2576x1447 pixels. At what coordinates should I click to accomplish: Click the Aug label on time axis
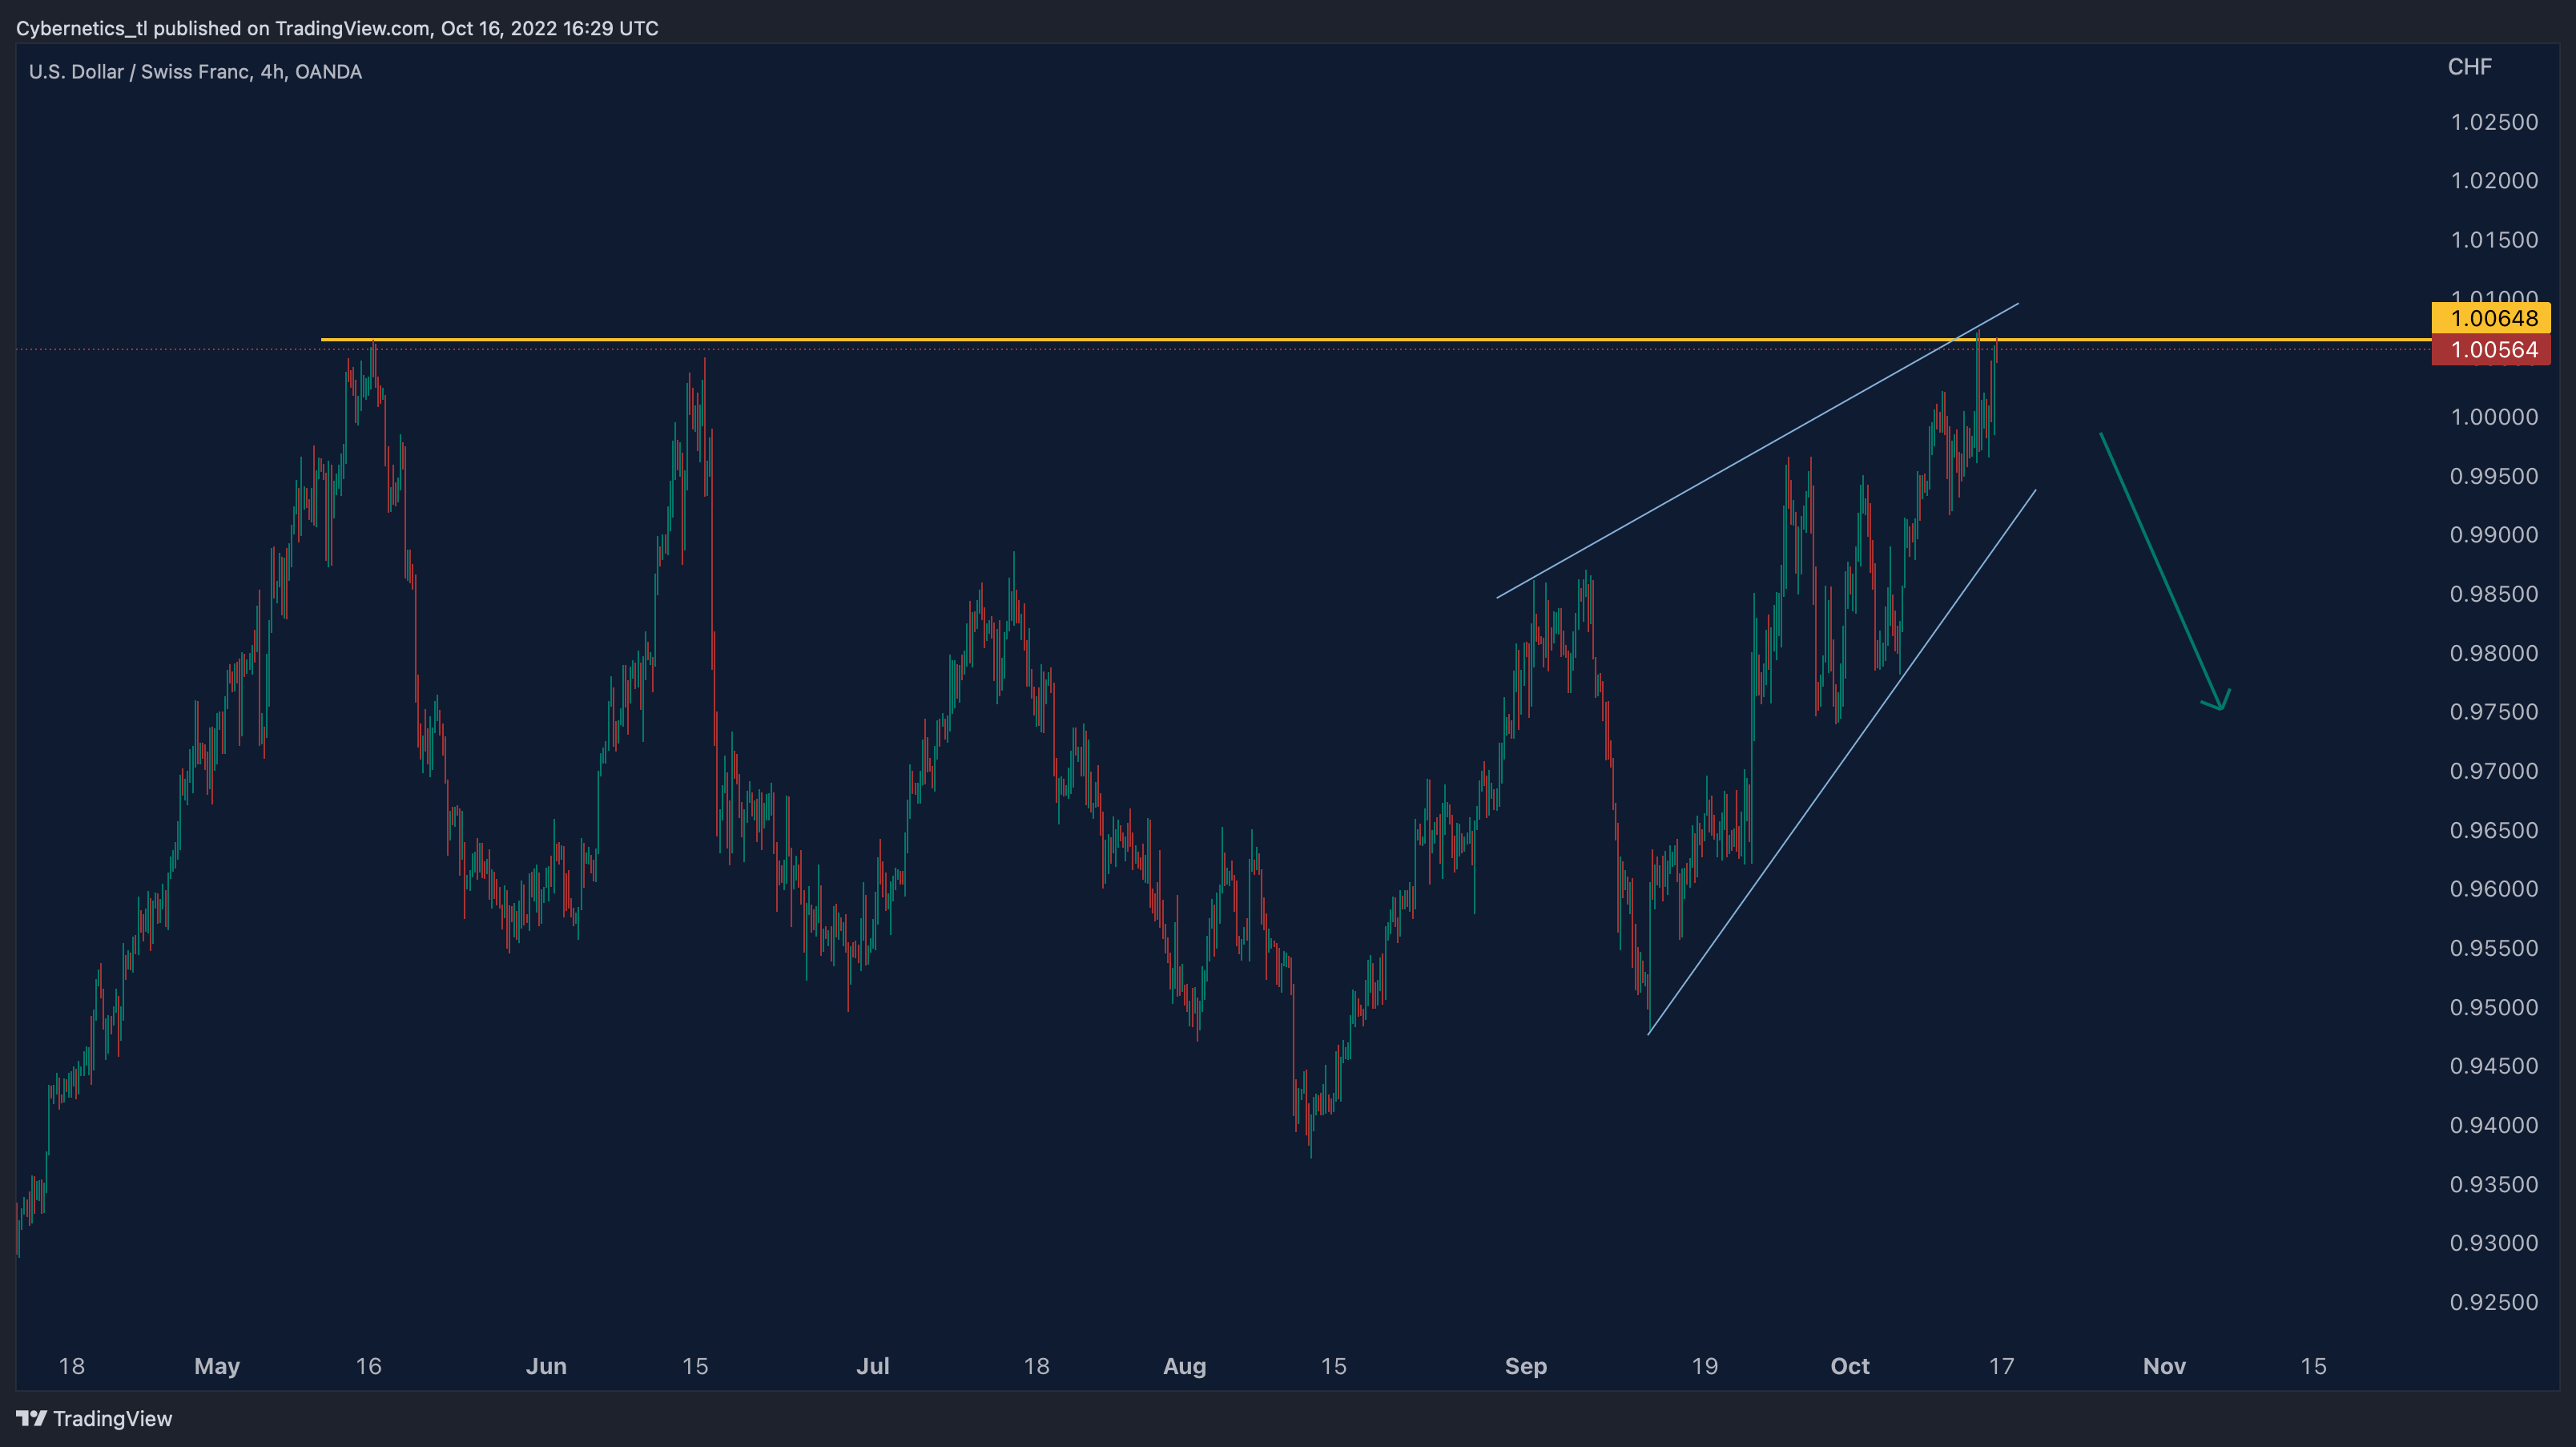click(1184, 1366)
